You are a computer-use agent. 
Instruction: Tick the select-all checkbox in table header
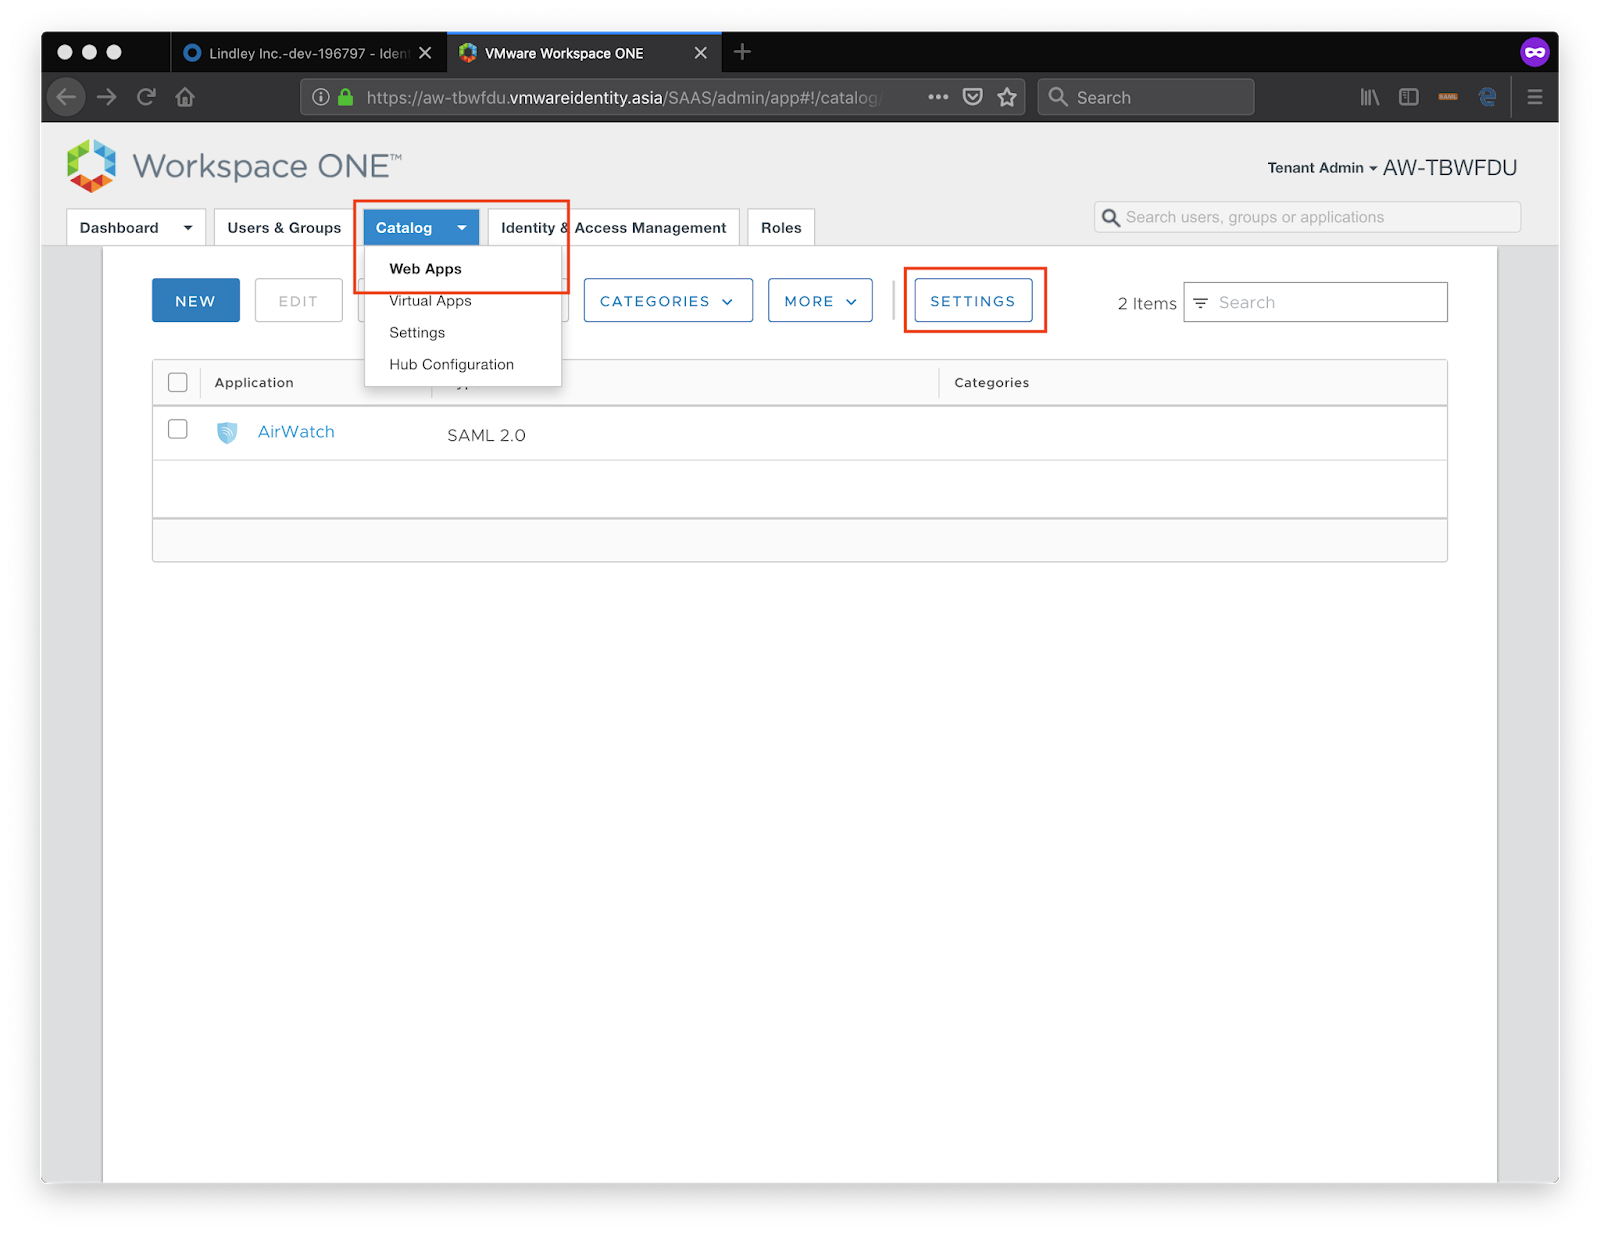pyautogui.click(x=178, y=382)
